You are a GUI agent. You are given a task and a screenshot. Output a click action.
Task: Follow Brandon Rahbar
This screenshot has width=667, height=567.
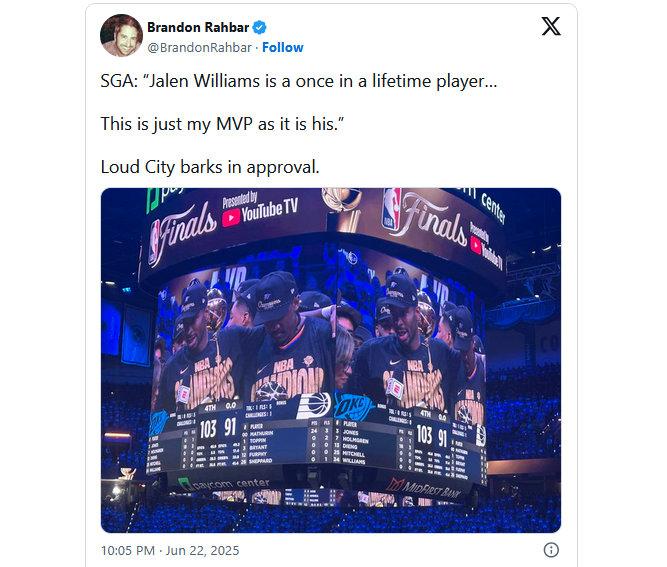283,47
